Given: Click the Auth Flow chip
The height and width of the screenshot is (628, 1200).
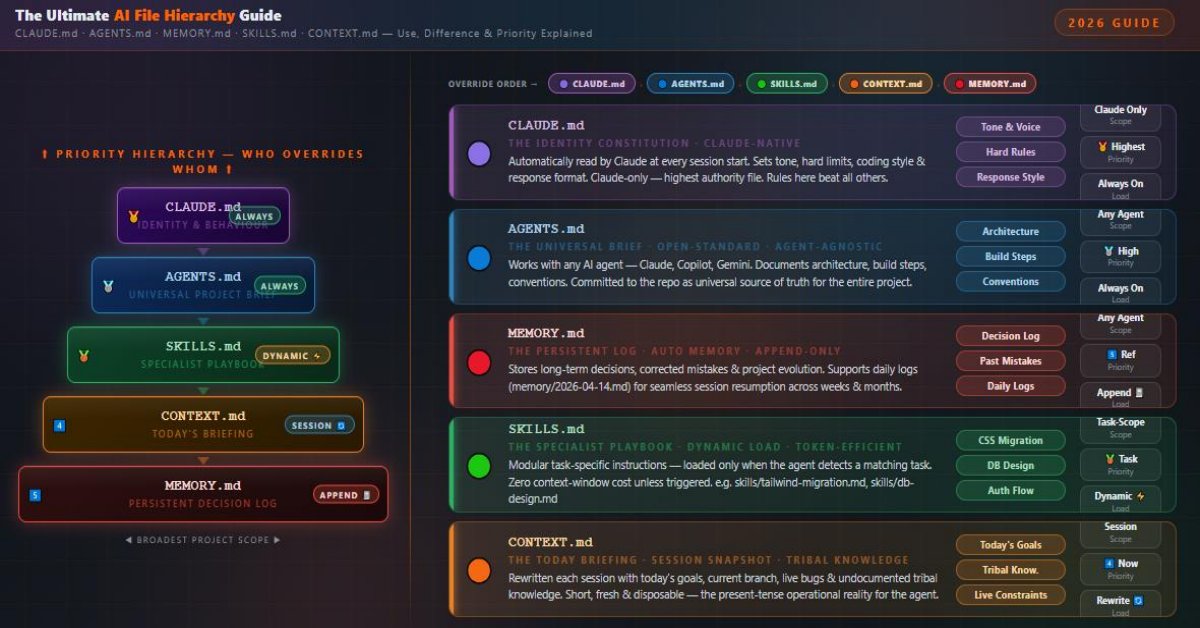Looking at the screenshot, I should point(1010,490).
